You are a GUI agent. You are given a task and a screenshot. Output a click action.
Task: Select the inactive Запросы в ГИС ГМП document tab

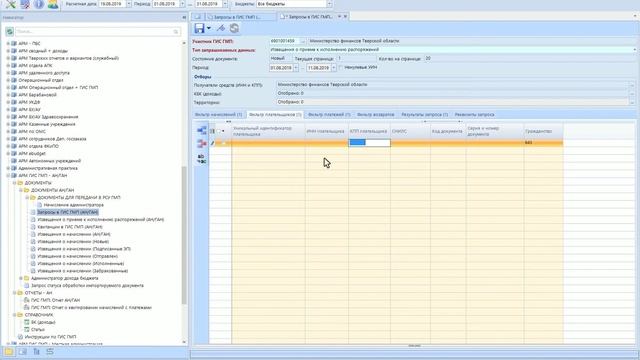coord(240,17)
